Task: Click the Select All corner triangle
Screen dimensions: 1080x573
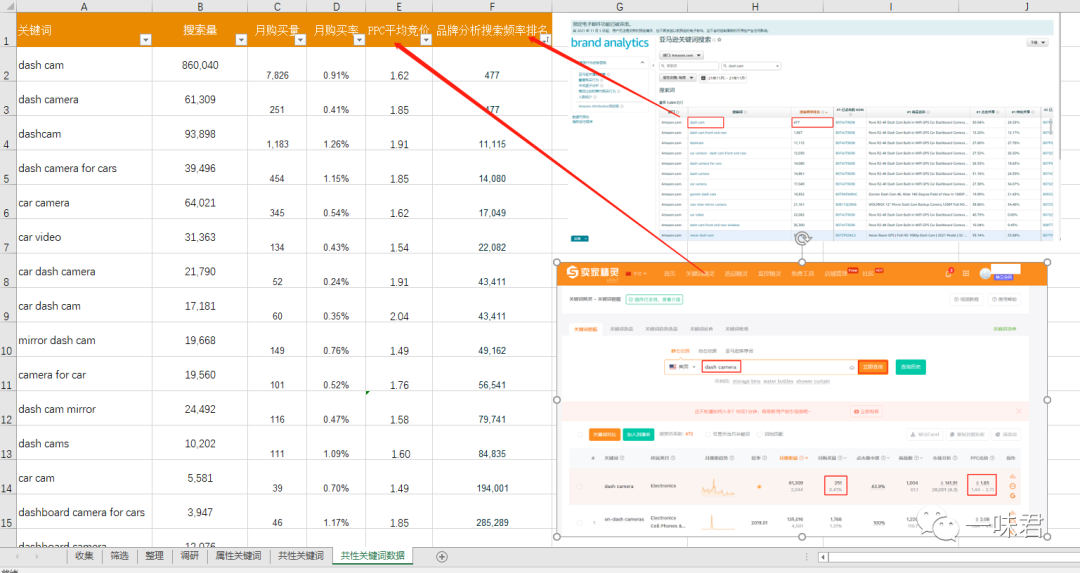Action: [8, 6]
